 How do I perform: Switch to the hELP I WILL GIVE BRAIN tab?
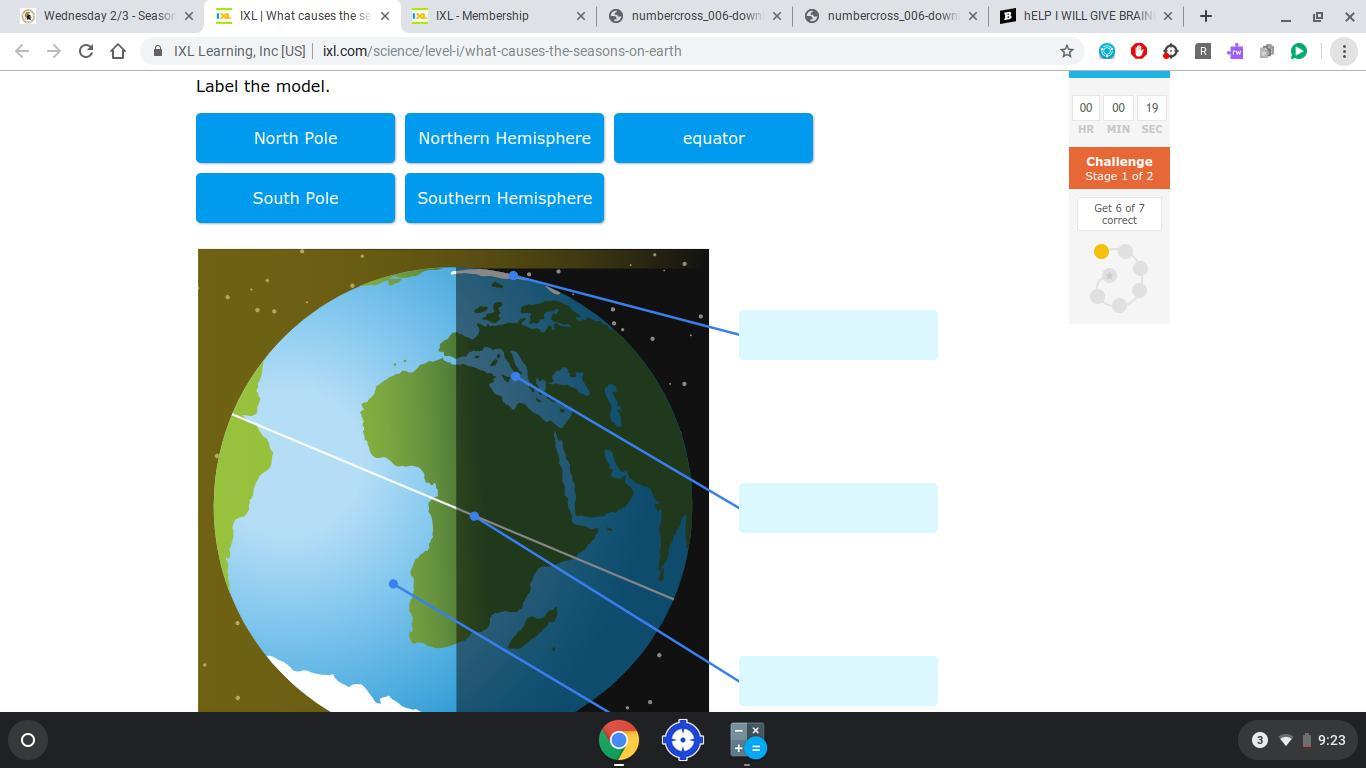(x=1086, y=16)
